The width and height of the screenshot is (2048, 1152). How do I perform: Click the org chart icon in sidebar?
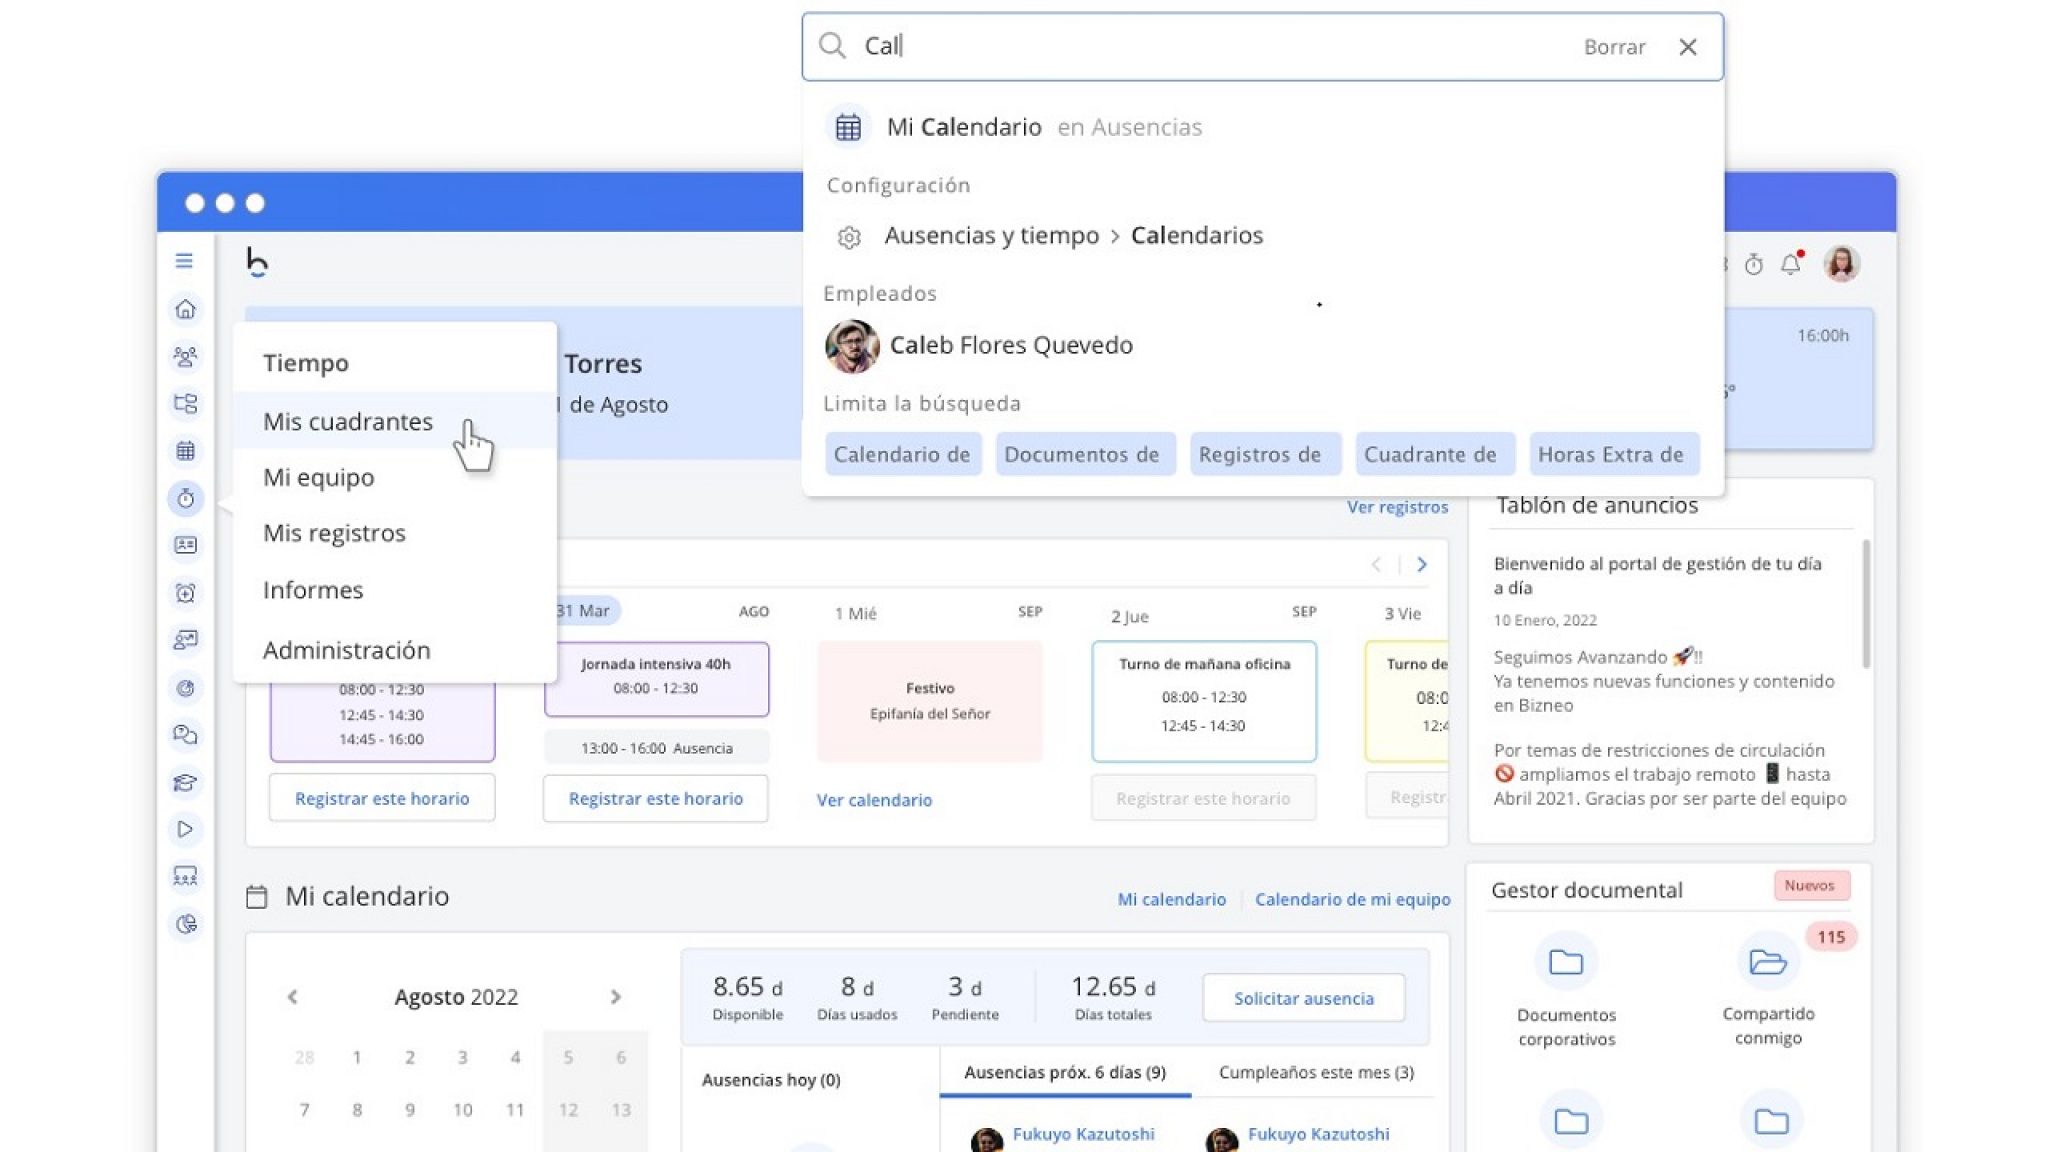pos(186,403)
